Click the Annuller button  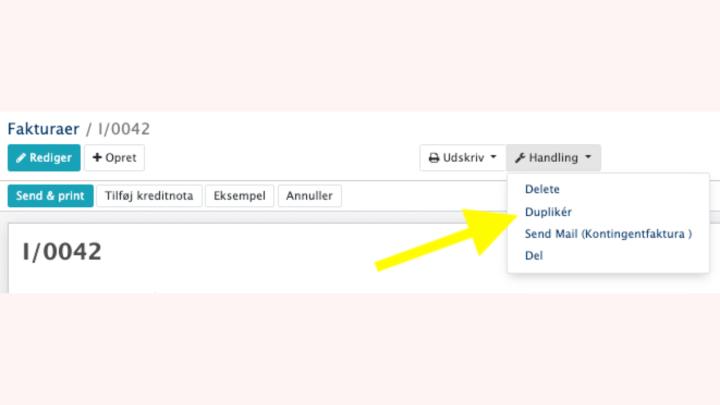pos(309,196)
